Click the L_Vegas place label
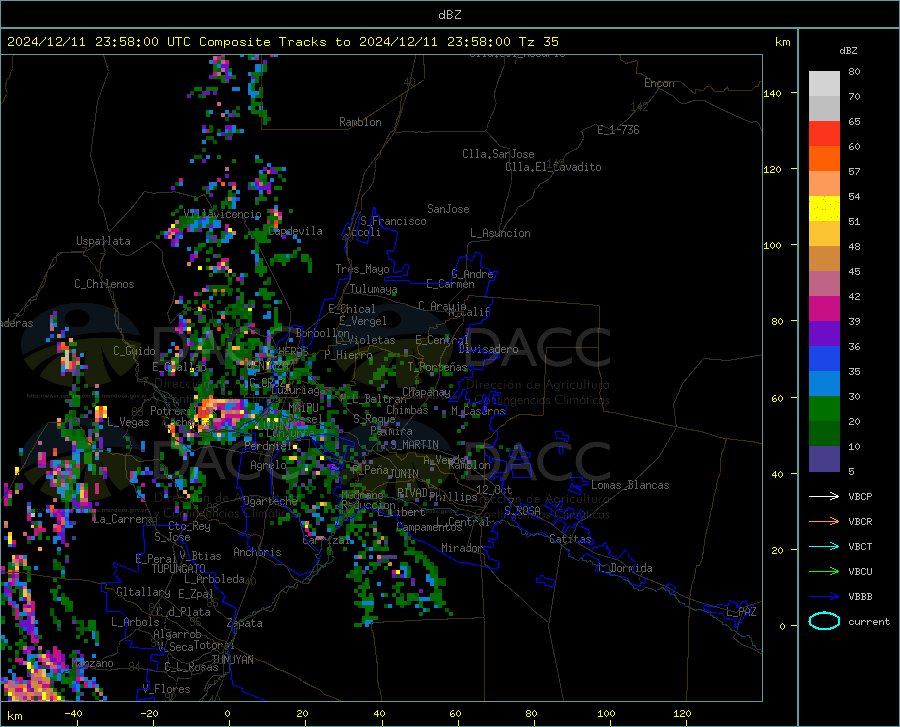The width and height of the screenshot is (900, 727). point(128,422)
